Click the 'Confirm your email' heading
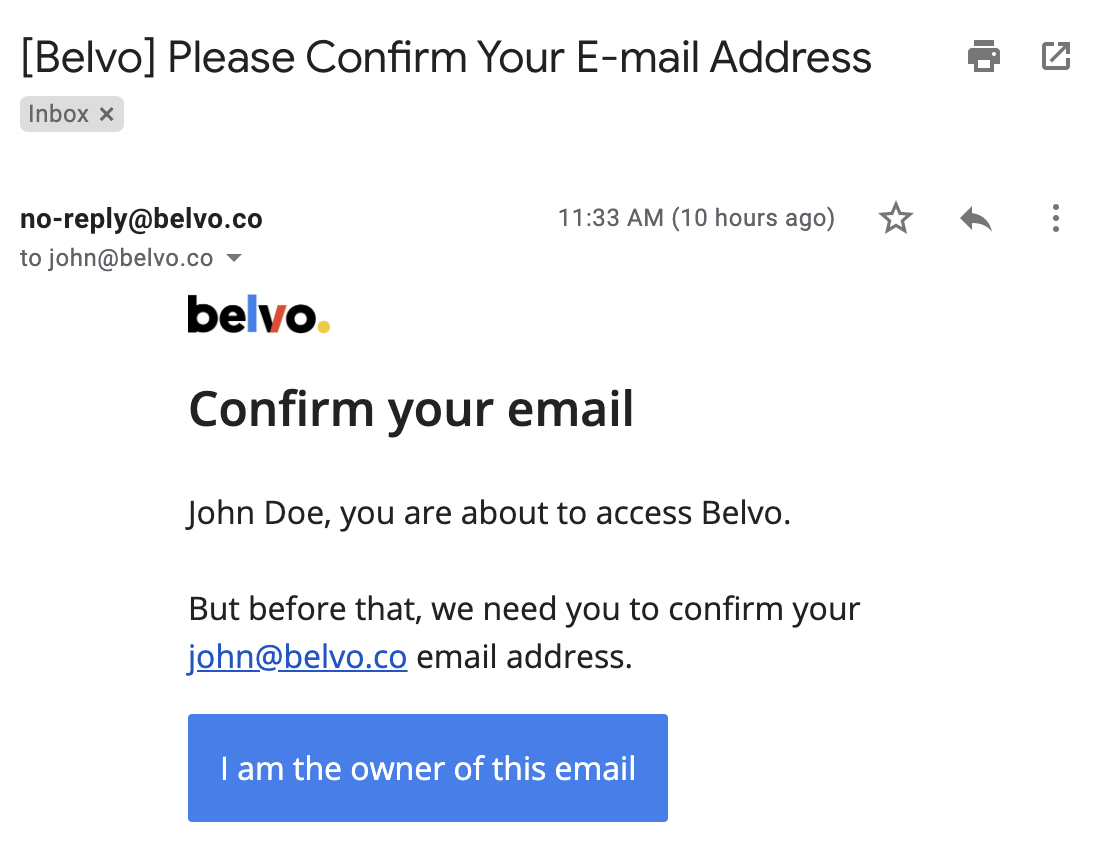Viewport: 1110px width, 866px height. [411, 409]
